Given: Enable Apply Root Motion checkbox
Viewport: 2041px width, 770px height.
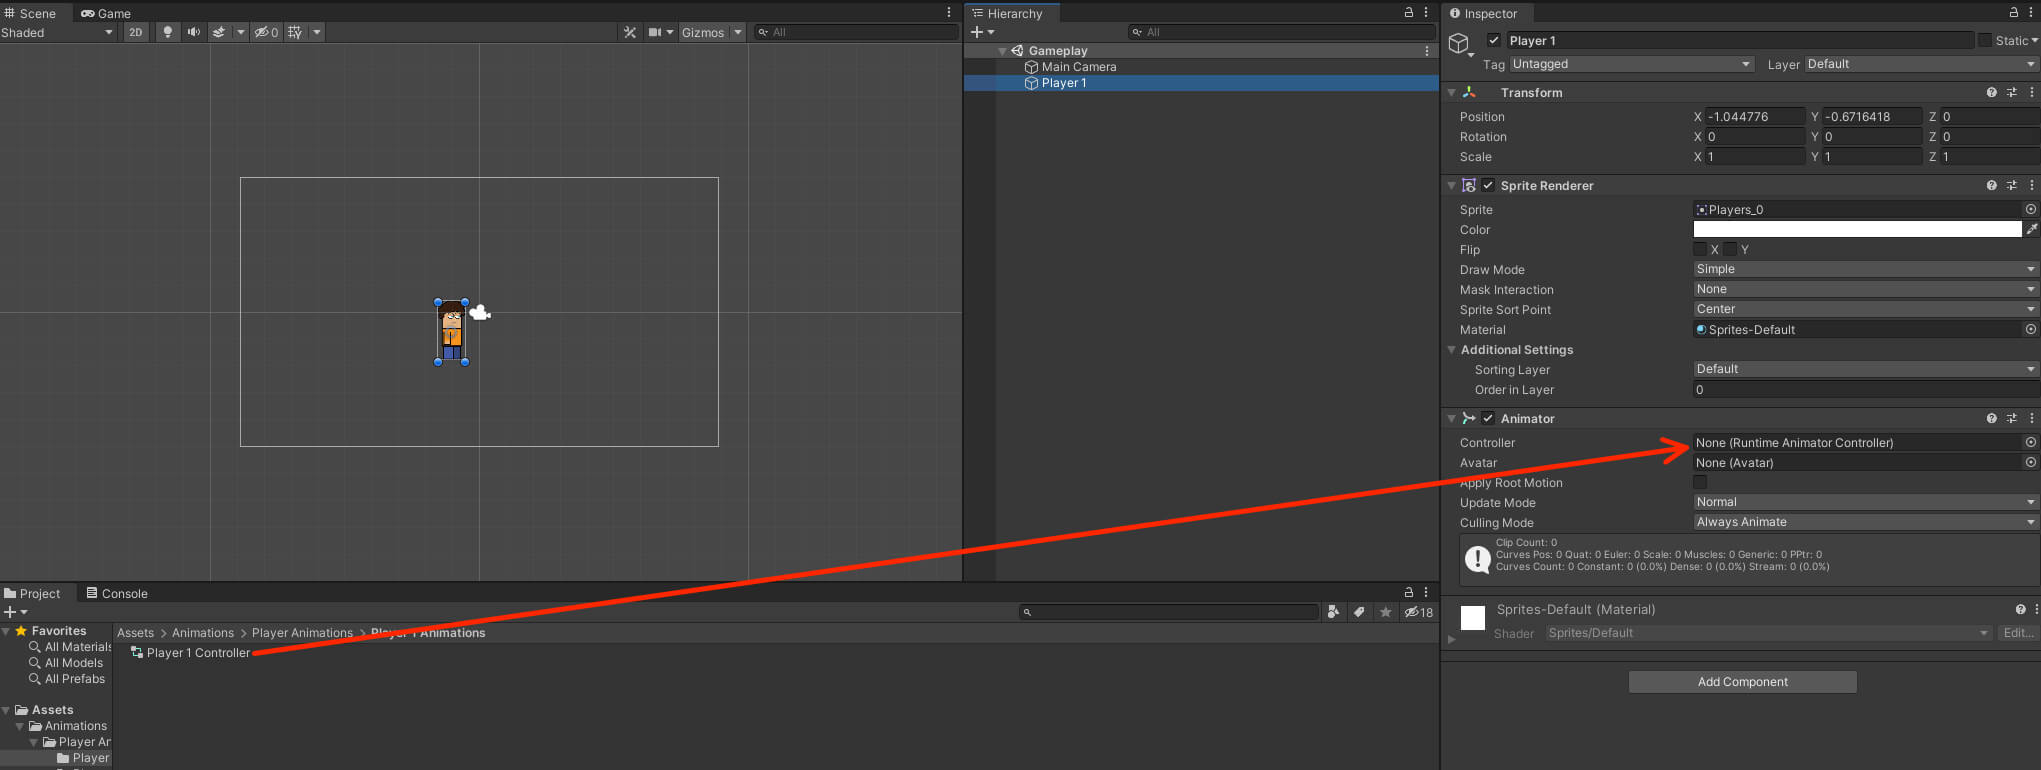Looking at the screenshot, I should 1700,482.
